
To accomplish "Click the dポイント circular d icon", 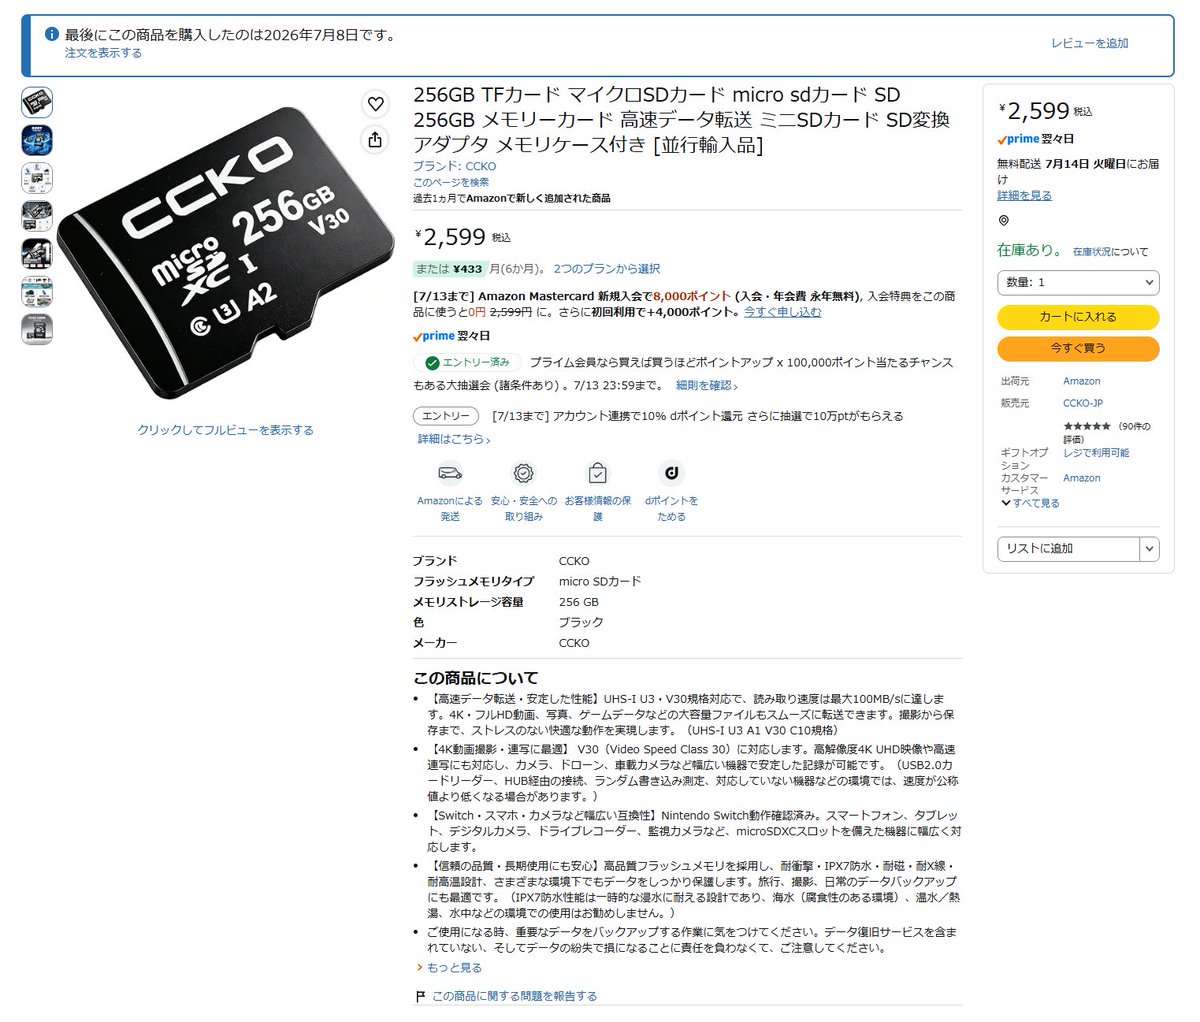I will tap(671, 473).
